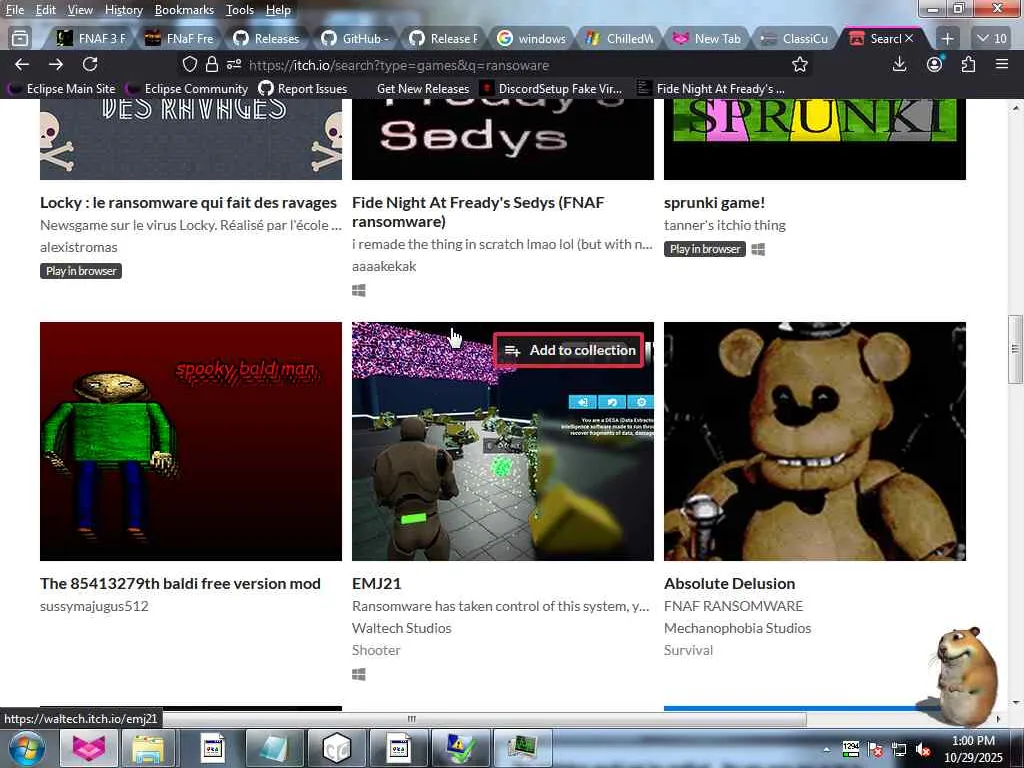The height and width of the screenshot is (768, 1024).
Task: Click the spooky bald man baldi thumbnail
Action: point(191,441)
